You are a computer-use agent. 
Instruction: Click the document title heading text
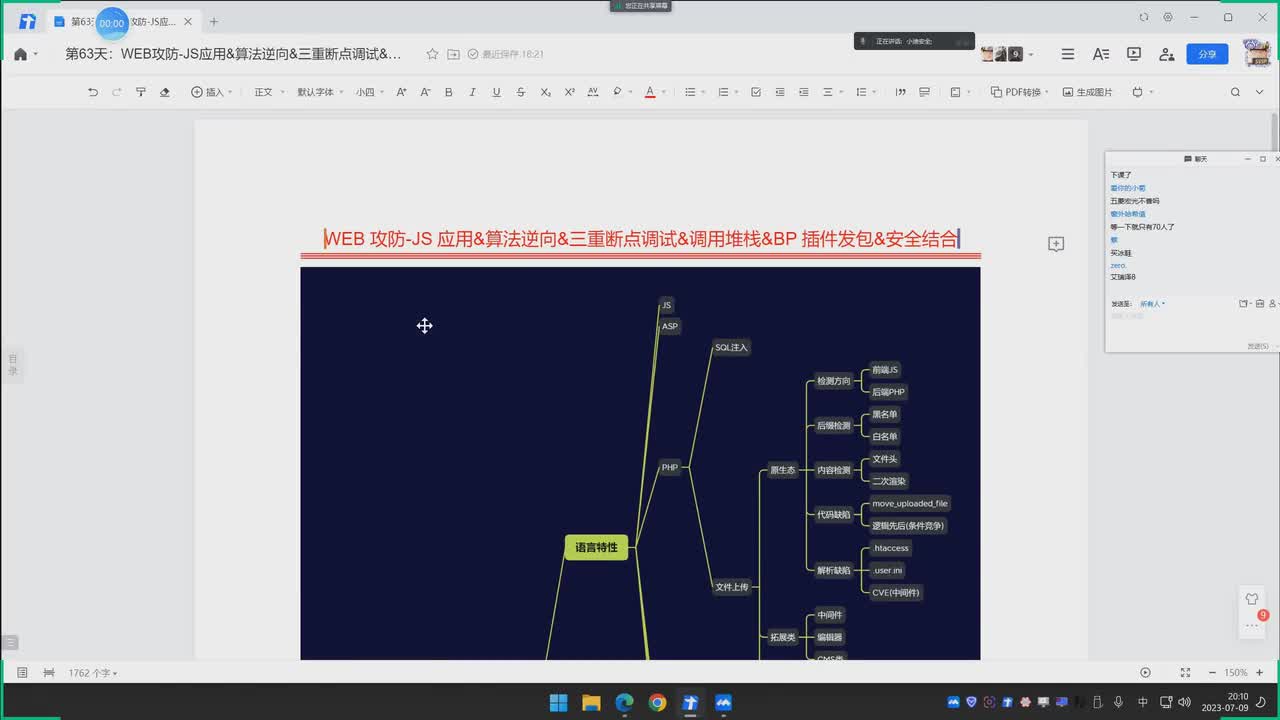click(x=641, y=238)
